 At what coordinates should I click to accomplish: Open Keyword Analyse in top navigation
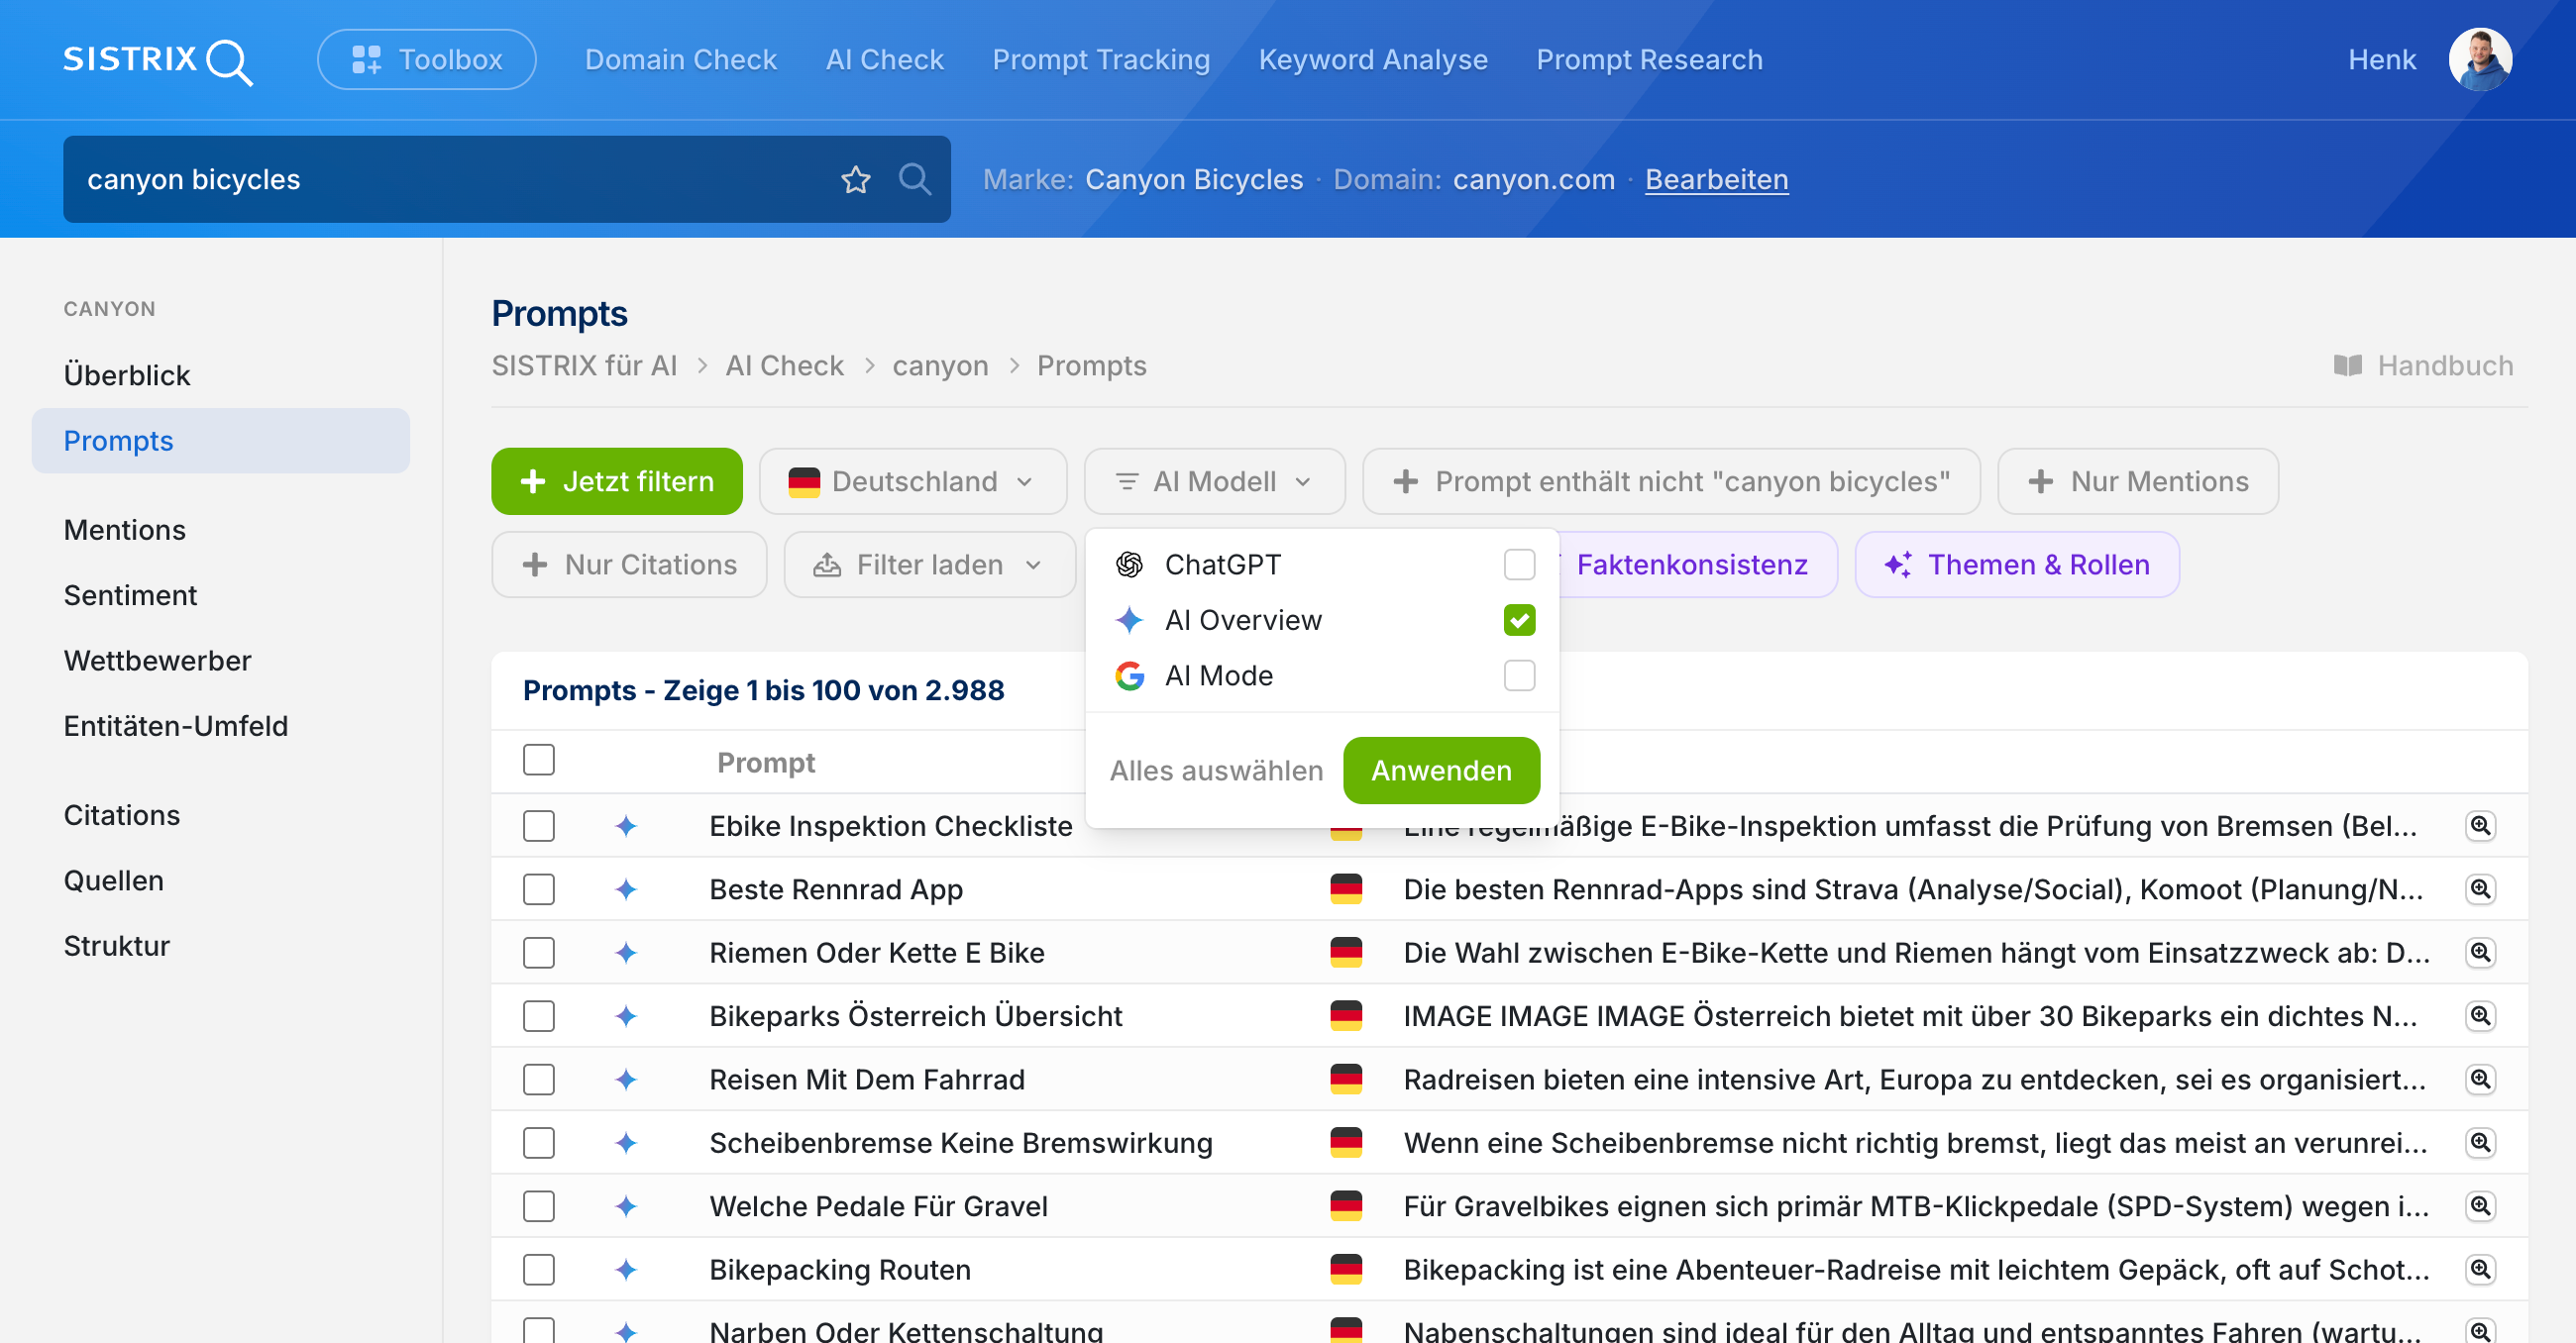(1372, 60)
